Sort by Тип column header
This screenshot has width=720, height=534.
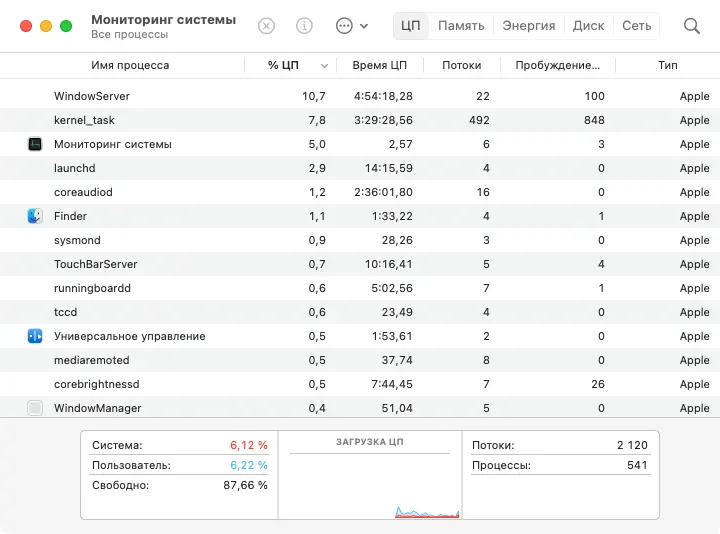pyautogui.click(x=668, y=65)
